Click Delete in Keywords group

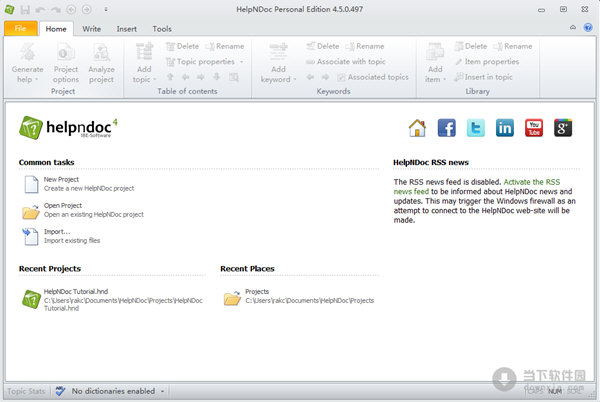click(x=323, y=46)
